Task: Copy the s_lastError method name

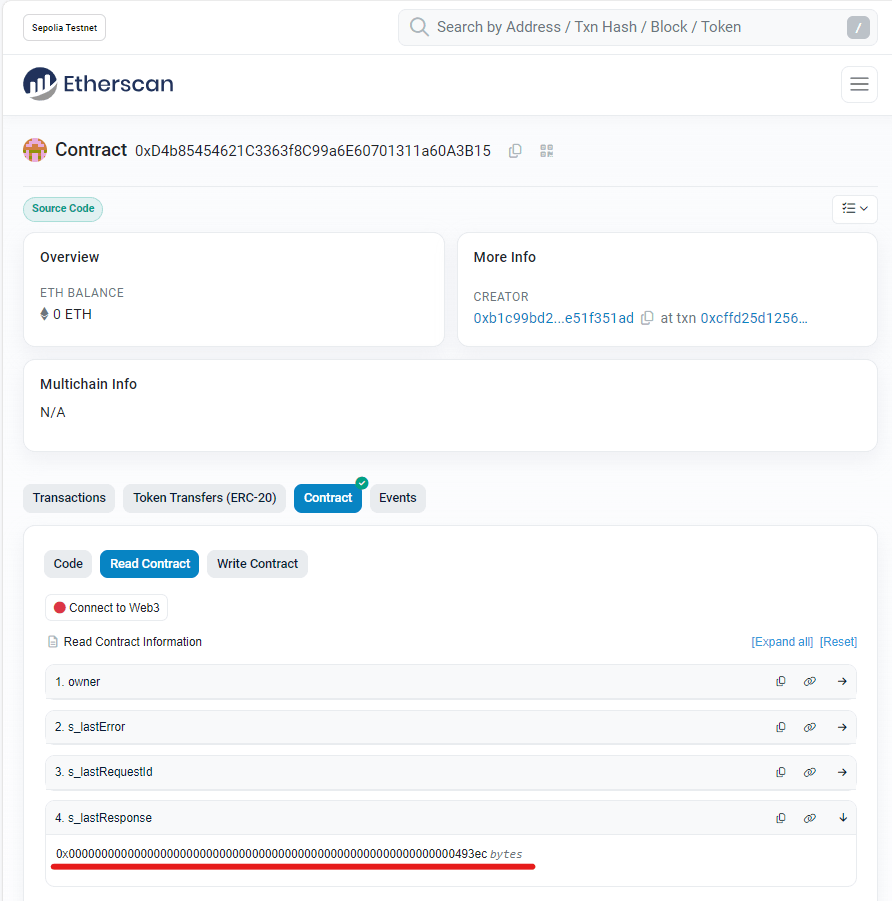Action: [x=780, y=727]
